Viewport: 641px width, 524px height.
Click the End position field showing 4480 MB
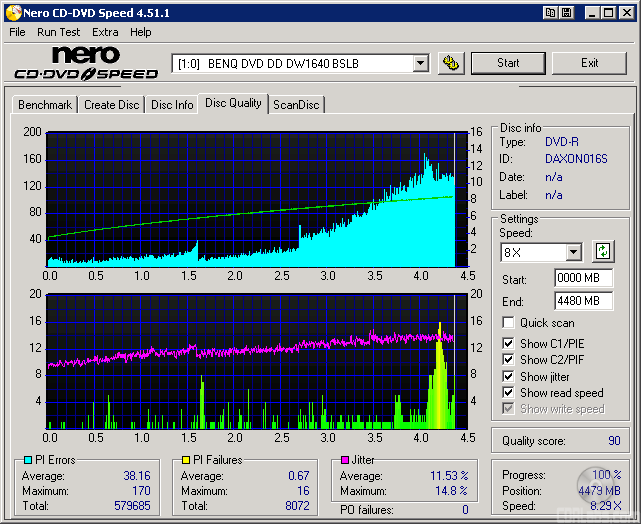583,301
